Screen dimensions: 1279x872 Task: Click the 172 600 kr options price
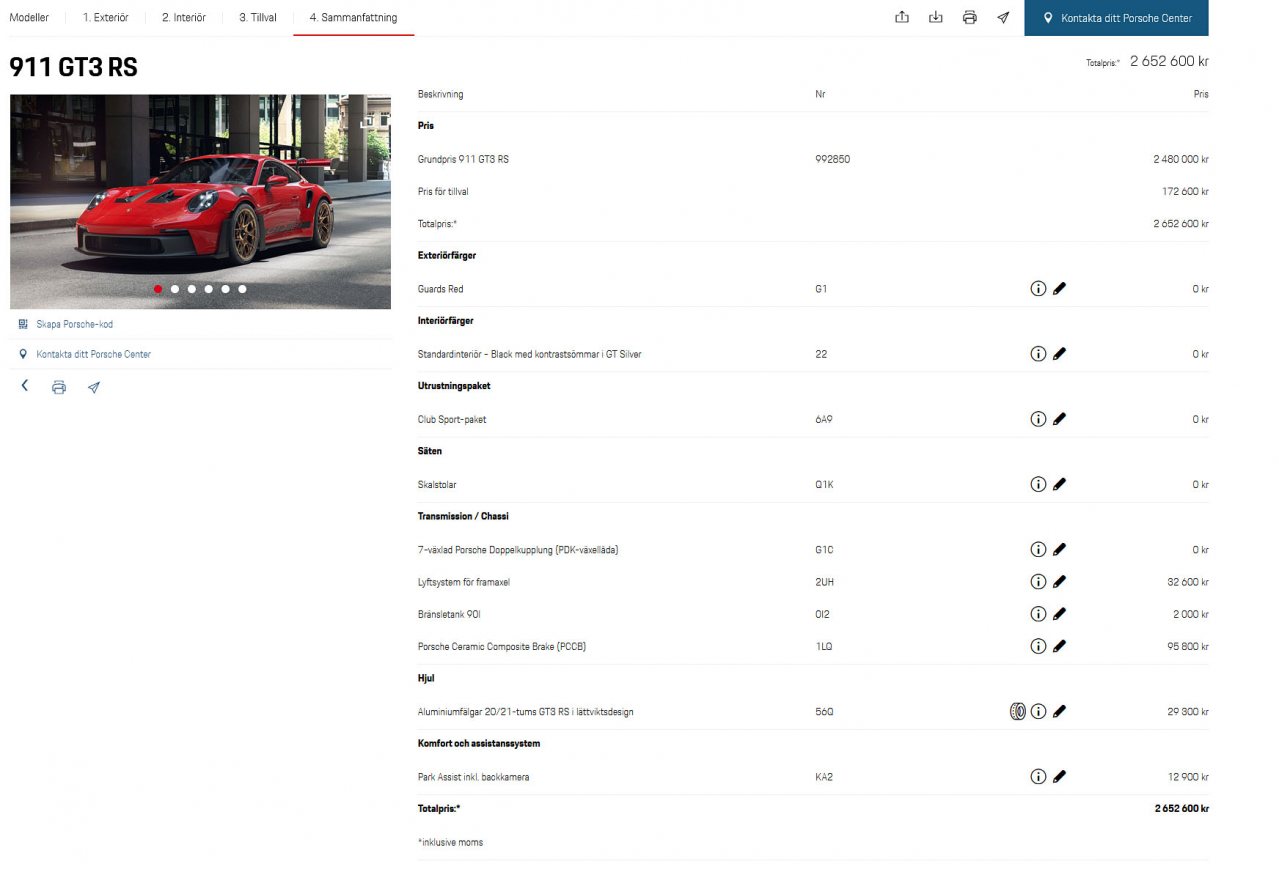click(x=1185, y=191)
